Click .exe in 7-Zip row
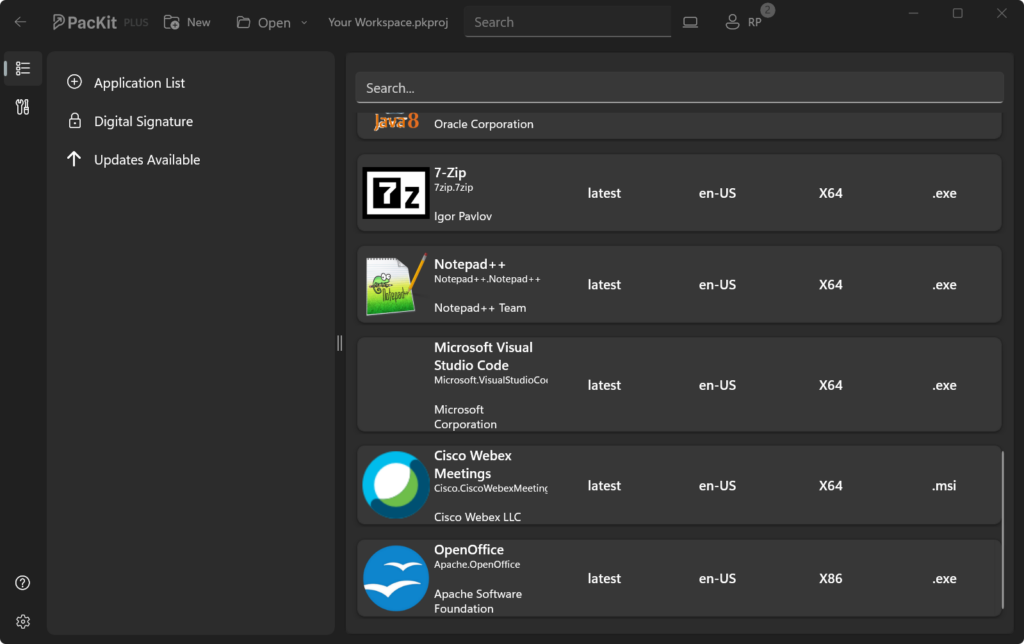Viewport: 1024px width, 644px height. click(944, 193)
